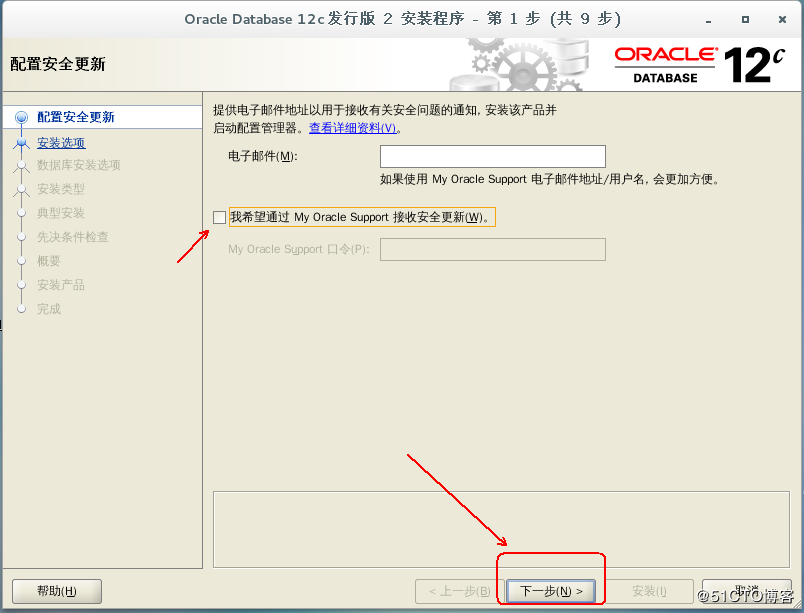Image resolution: width=804 pixels, height=613 pixels.
Task: Close the installer window
Action: pyautogui.click(x=782, y=19)
